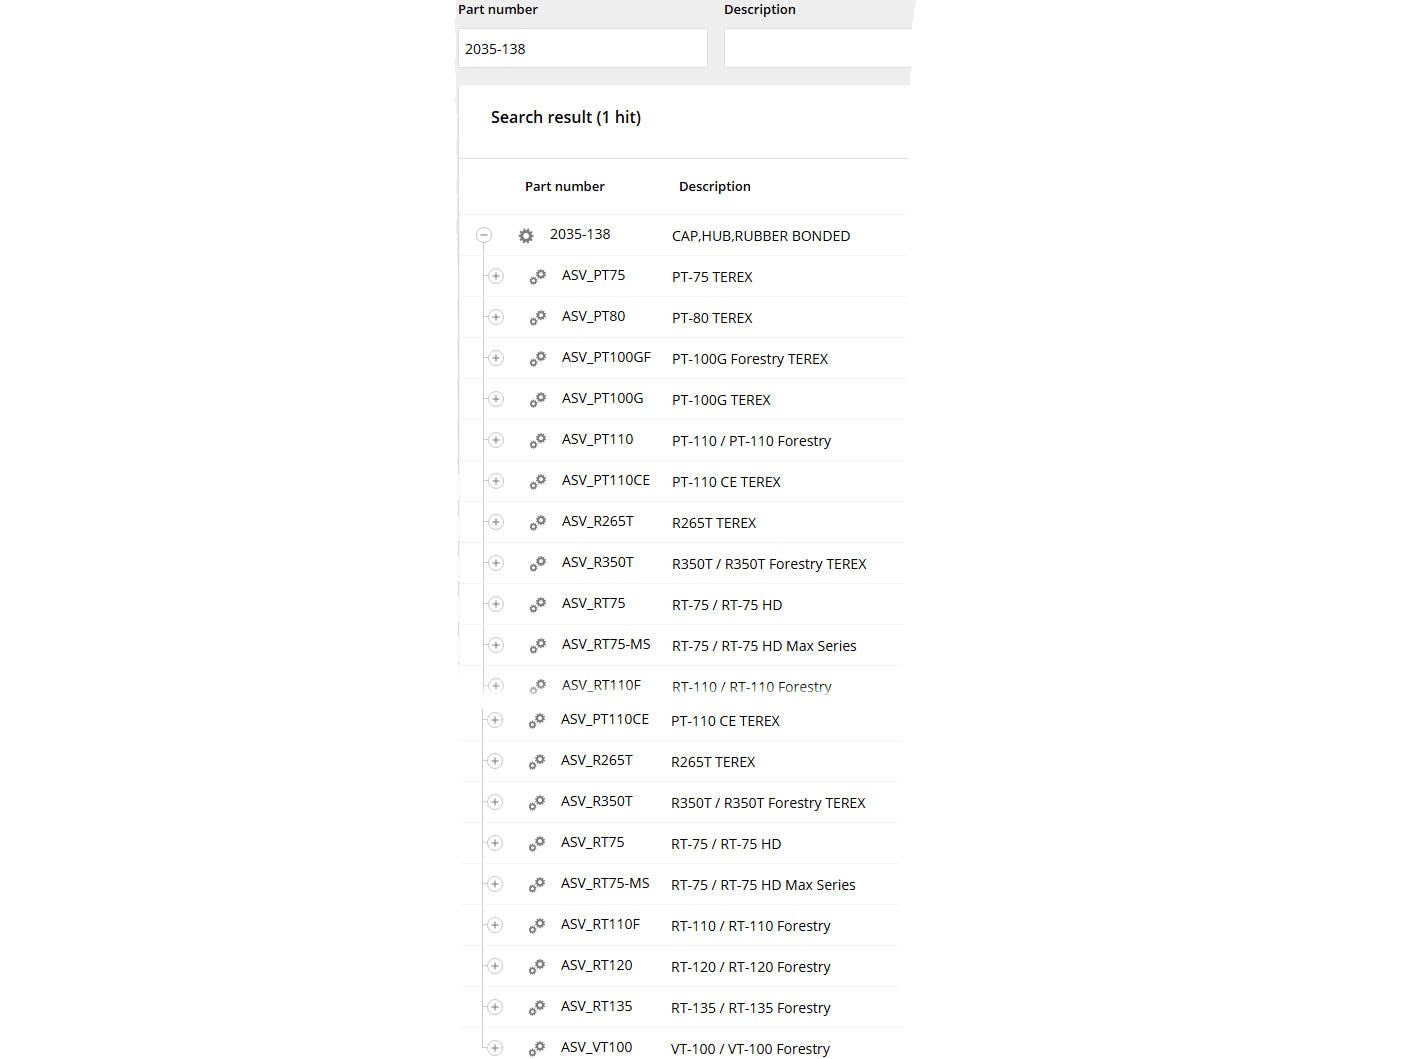Click the gears icon for ASV_RT120
1412x1059 pixels.
click(537, 966)
